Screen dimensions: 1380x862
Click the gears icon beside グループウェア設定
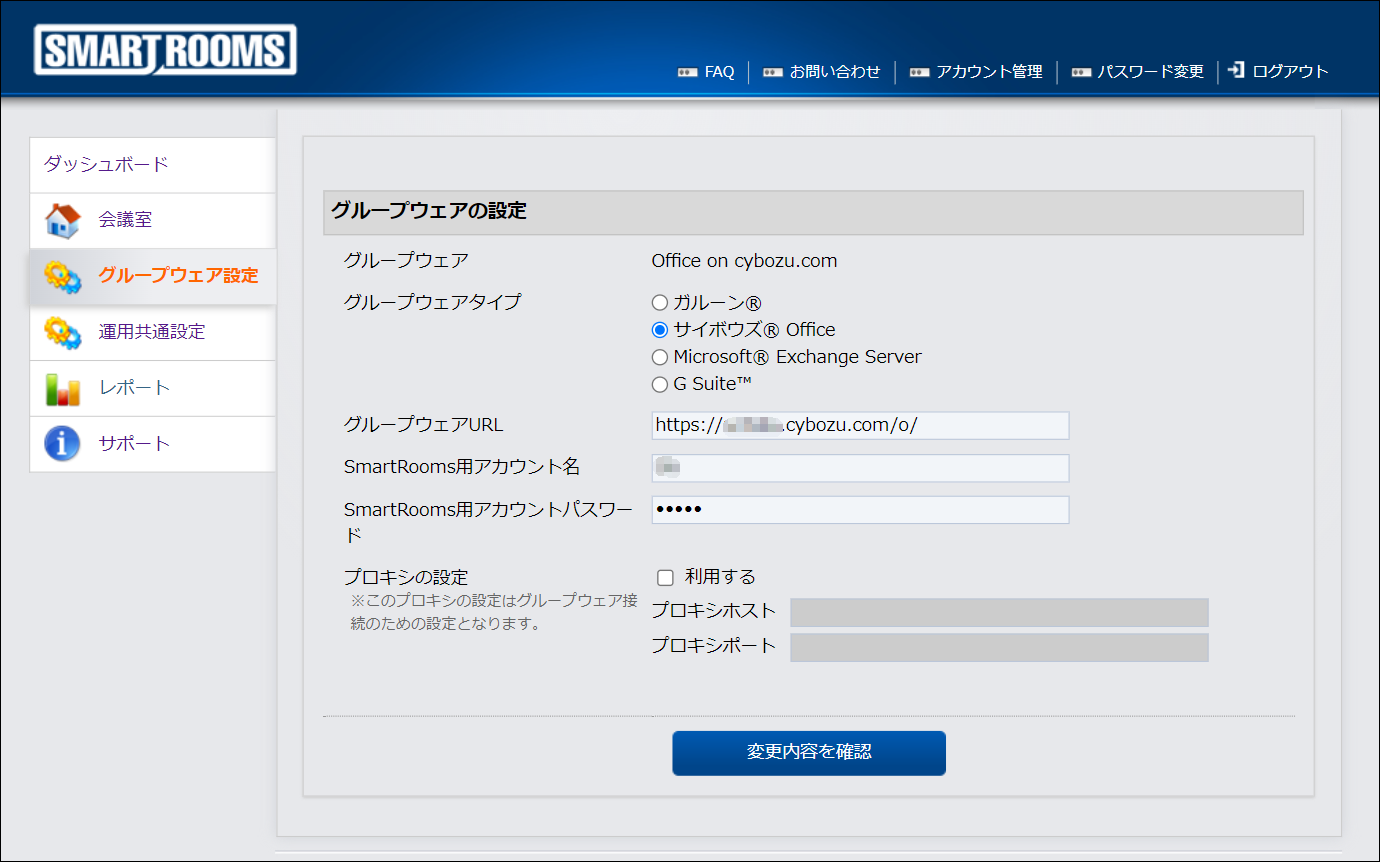tap(62, 277)
